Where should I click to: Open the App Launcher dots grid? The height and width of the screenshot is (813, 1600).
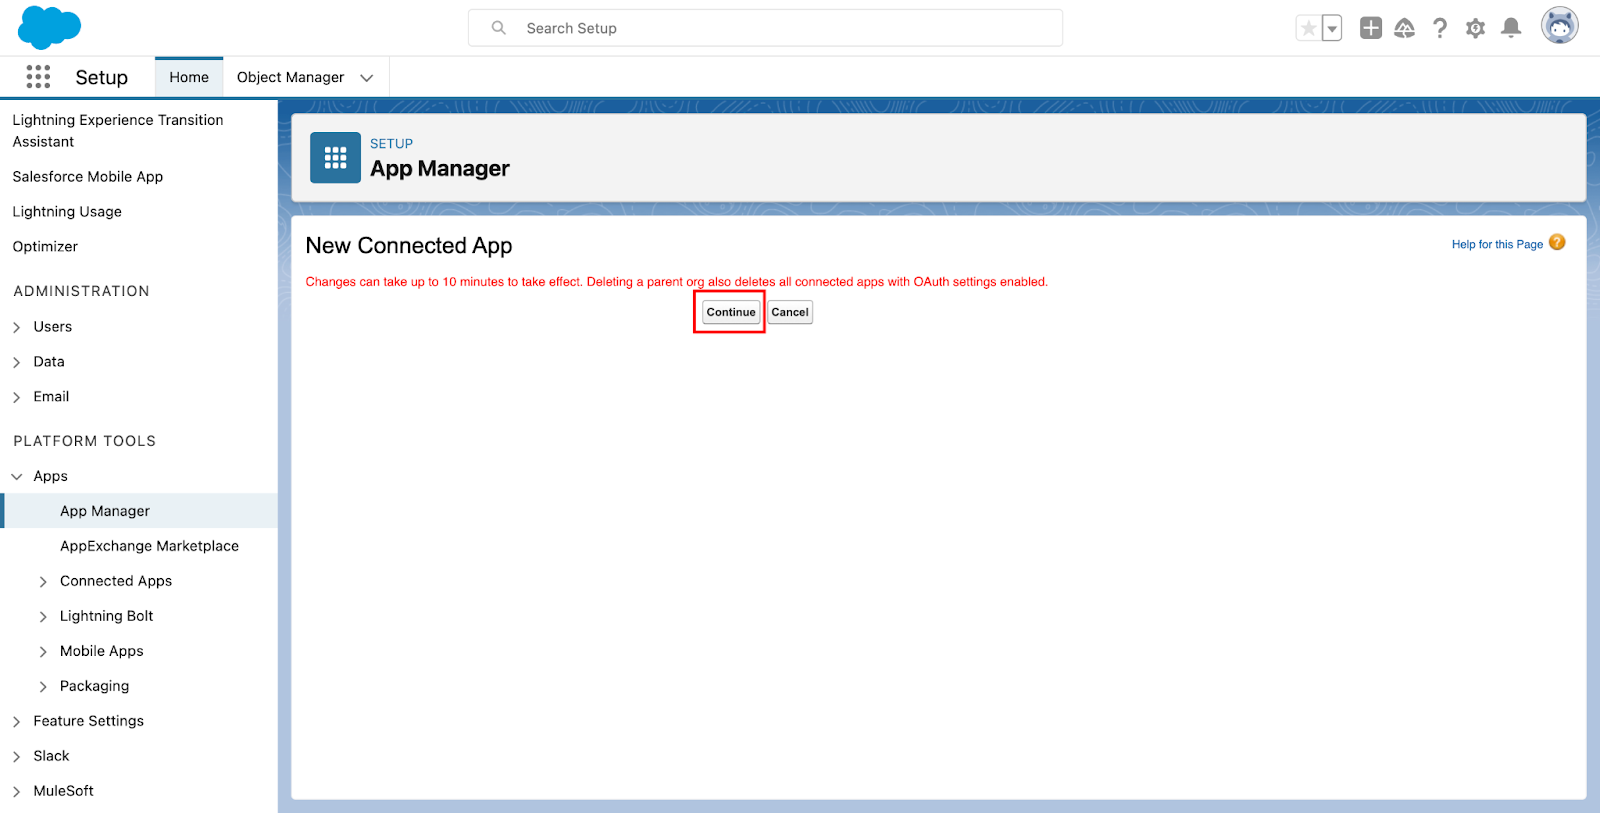point(38,77)
